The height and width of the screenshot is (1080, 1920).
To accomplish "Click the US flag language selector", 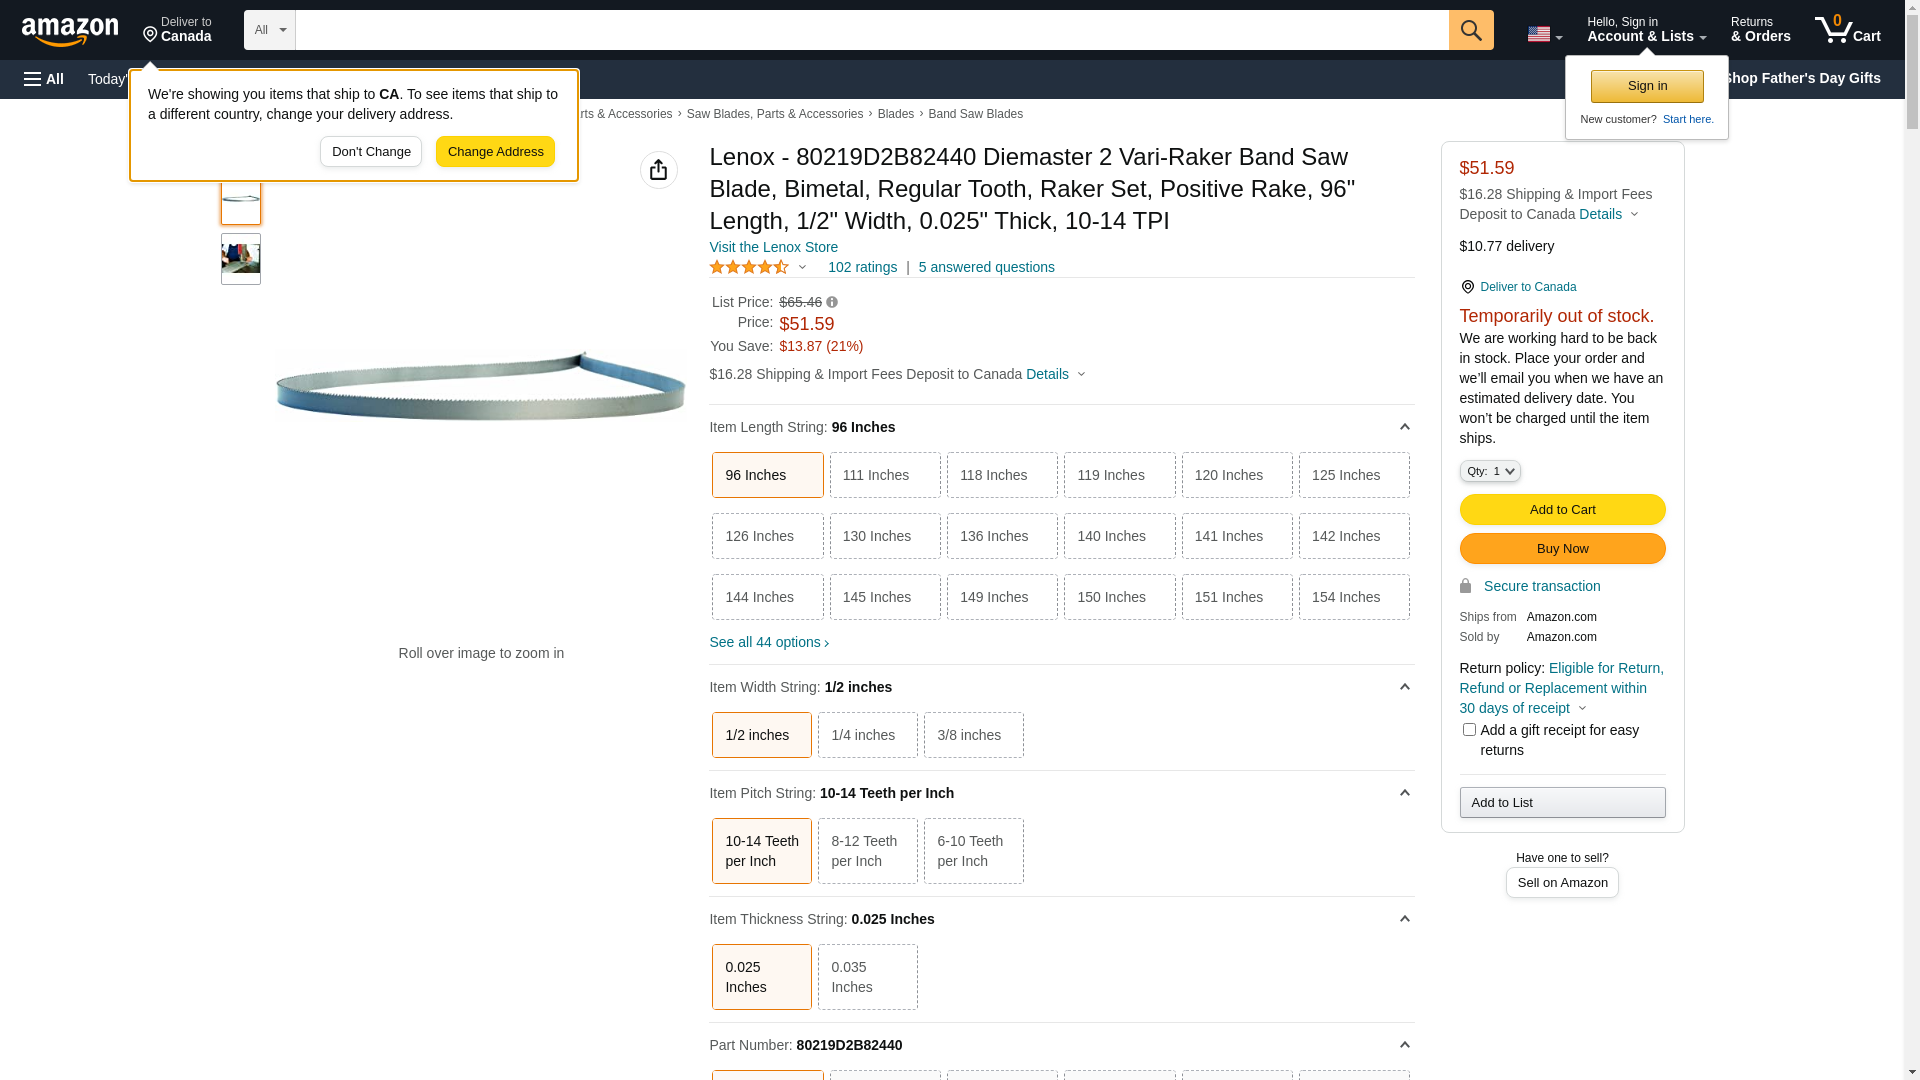I will pos(1543,34).
